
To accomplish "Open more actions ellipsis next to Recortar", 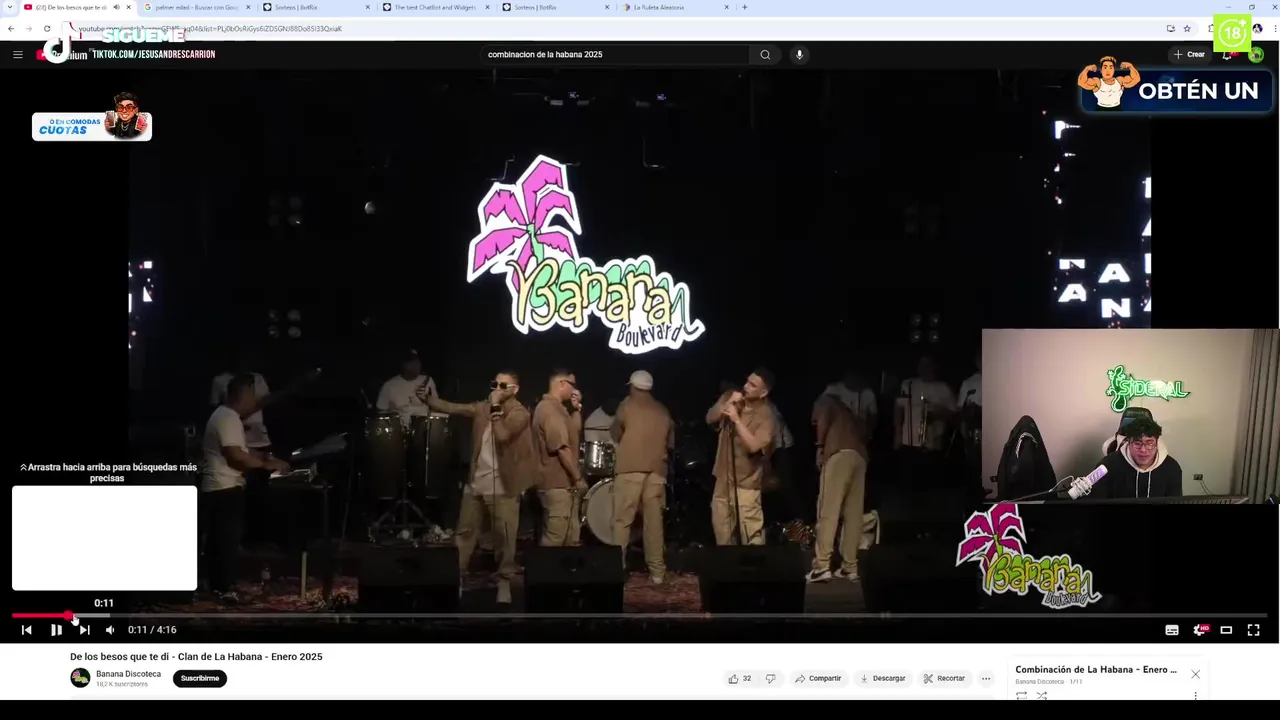I will click(x=986, y=678).
